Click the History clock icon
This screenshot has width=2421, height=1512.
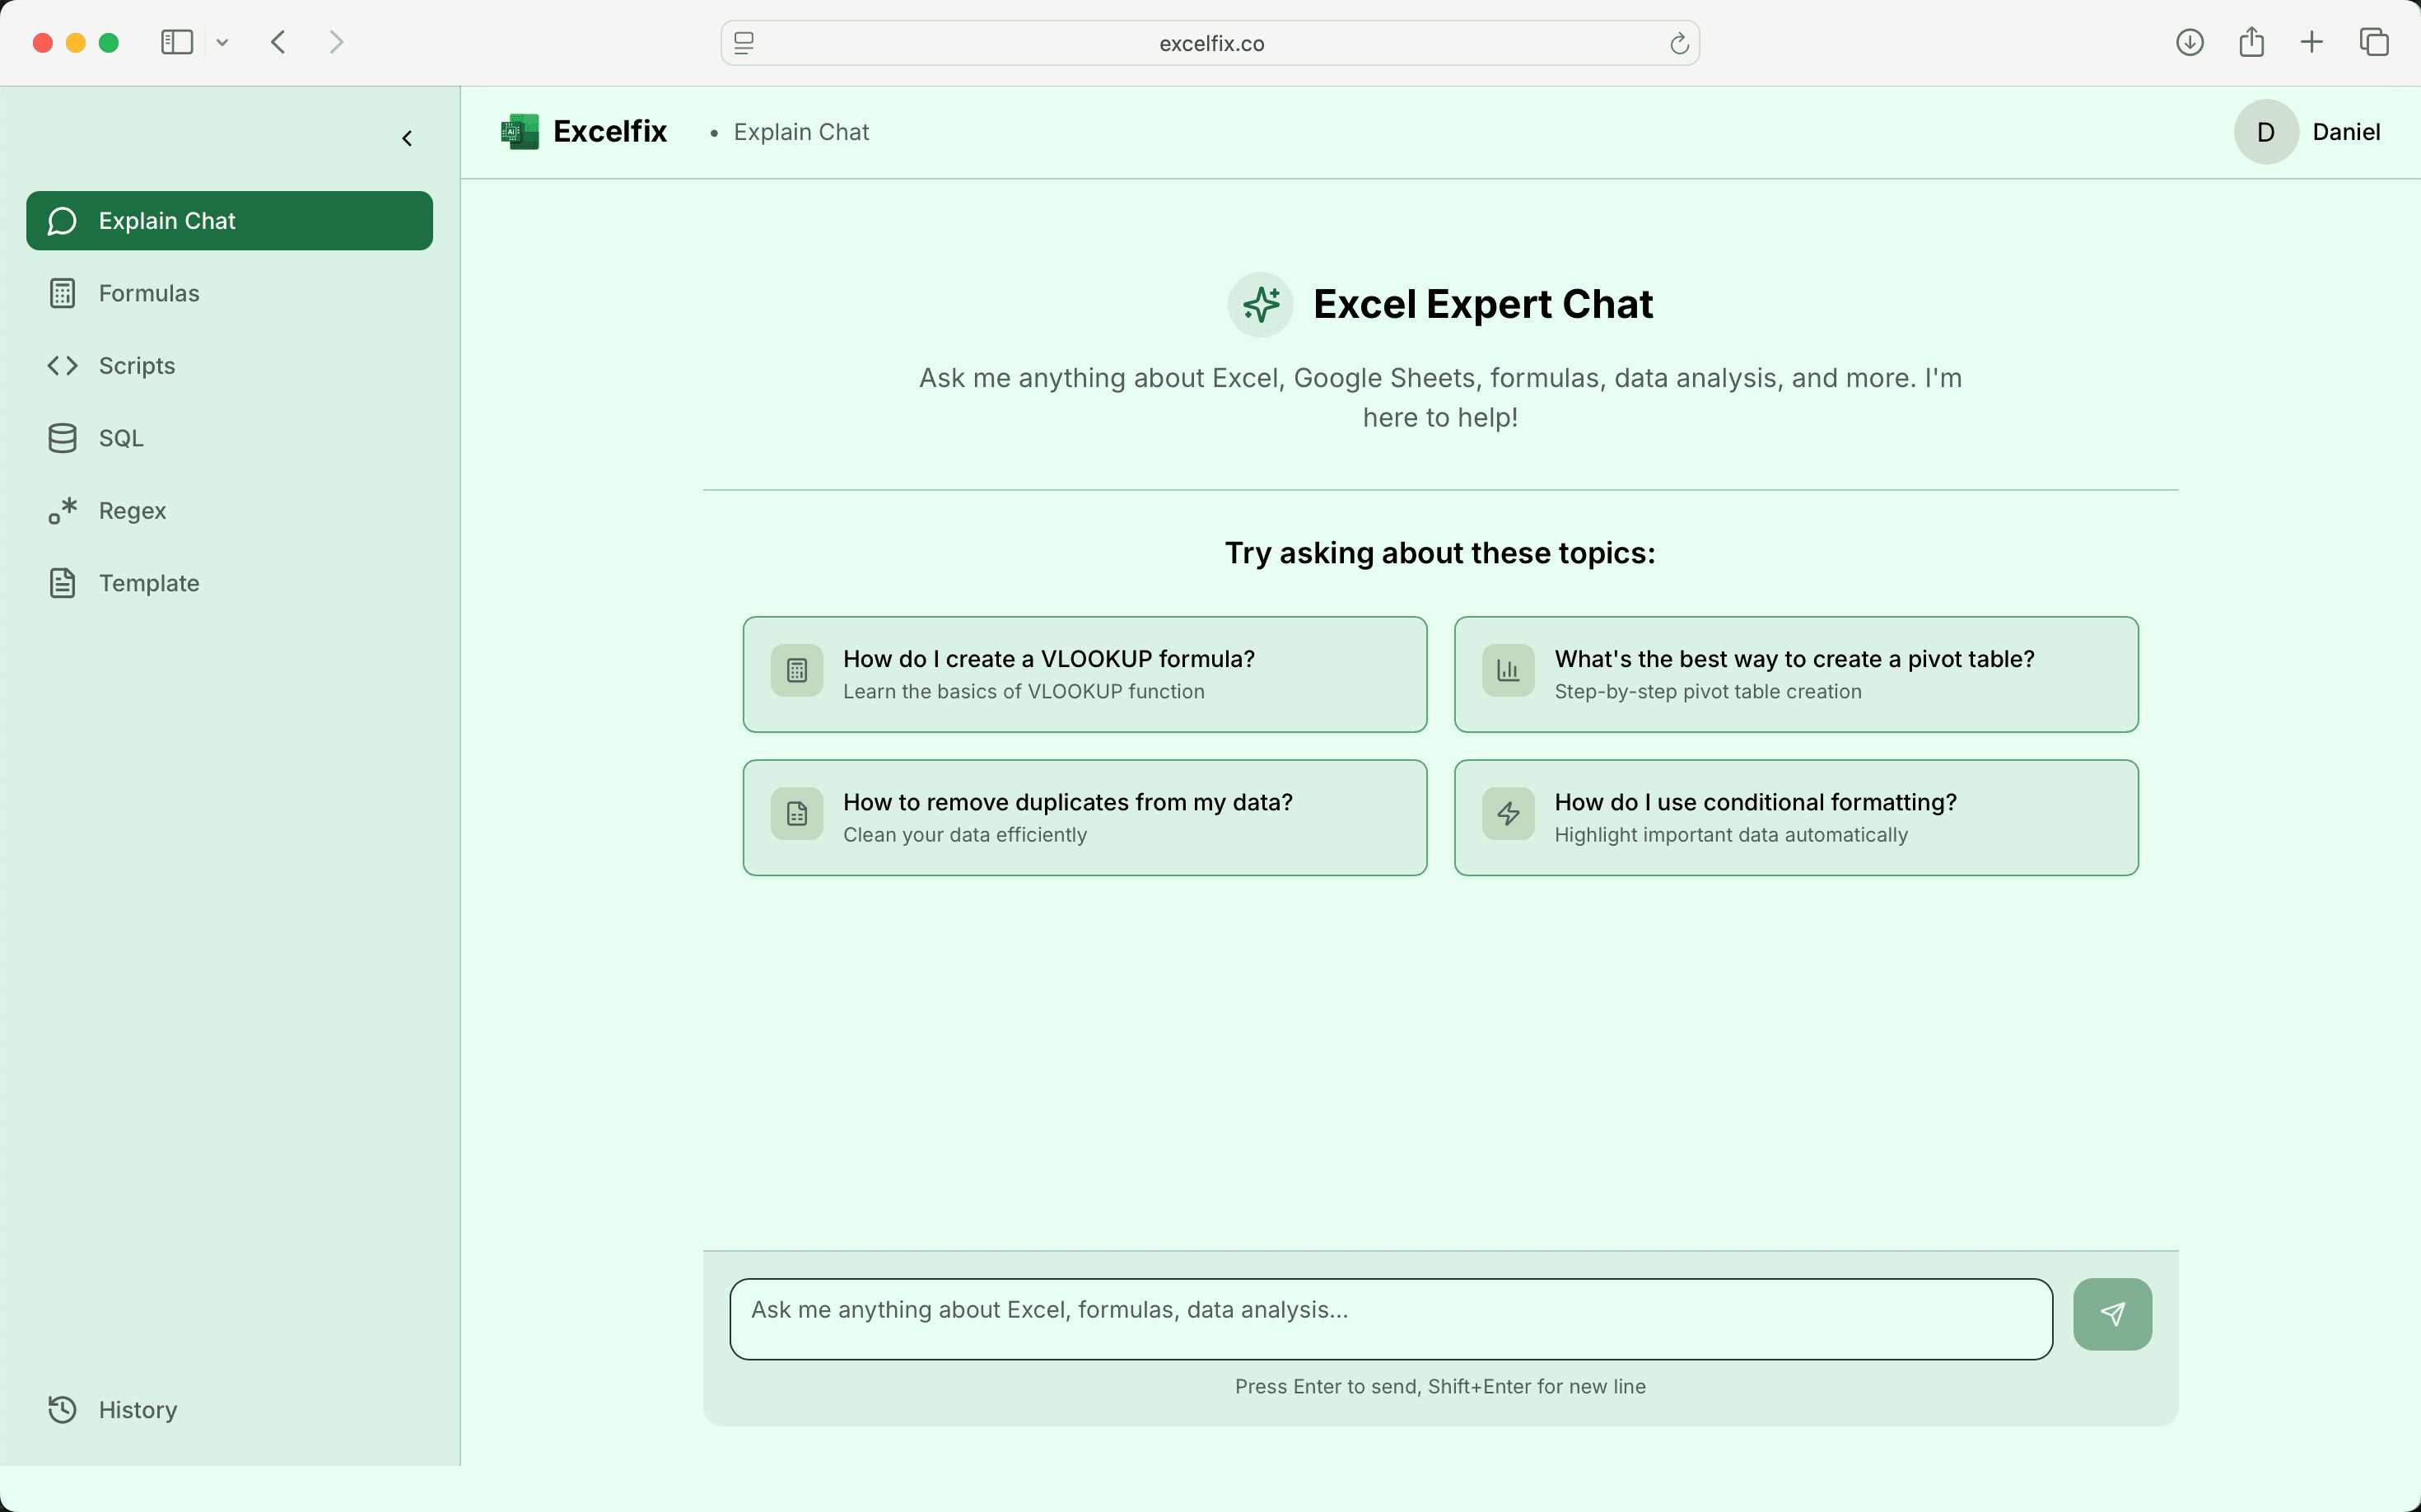[x=62, y=1410]
